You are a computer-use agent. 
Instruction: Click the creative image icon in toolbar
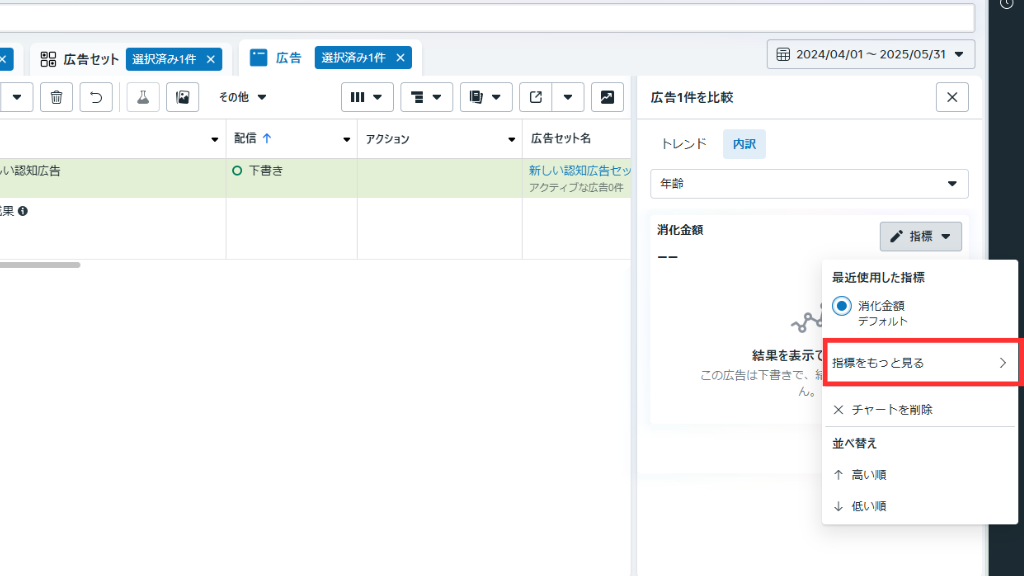pyautogui.click(x=182, y=97)
